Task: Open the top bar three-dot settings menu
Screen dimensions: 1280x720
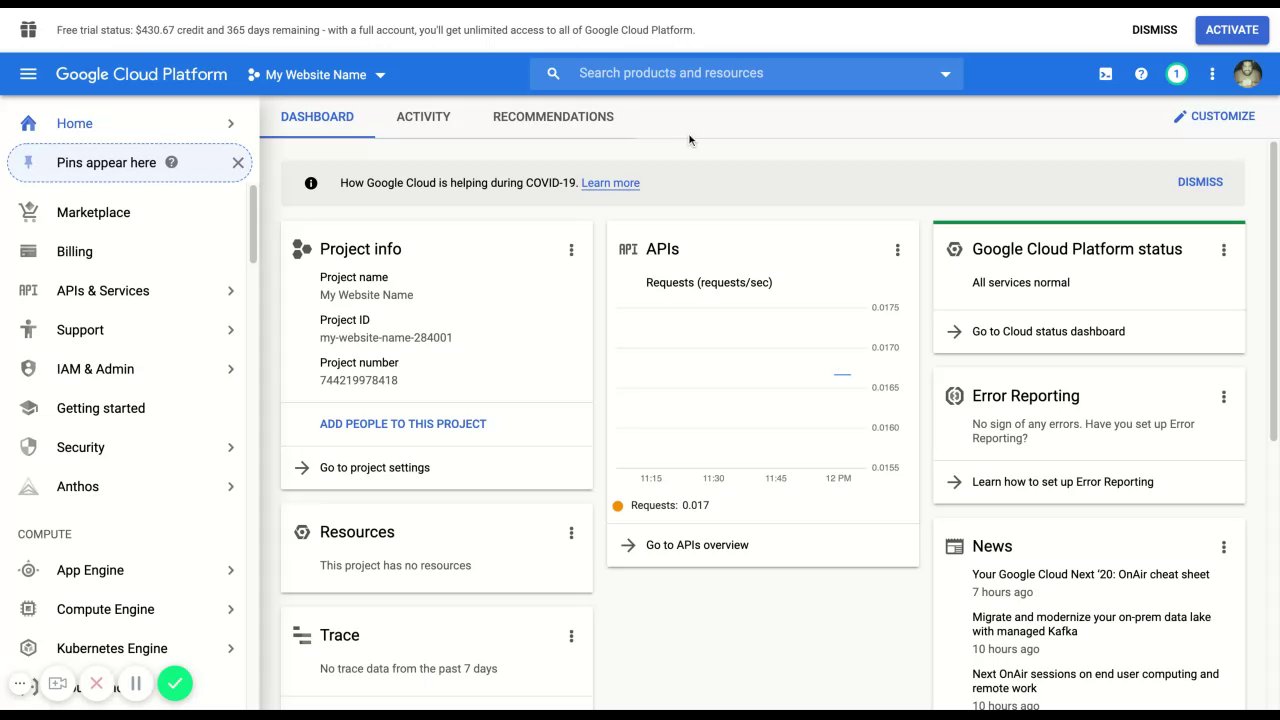Action: click(x=1212, y=74)
